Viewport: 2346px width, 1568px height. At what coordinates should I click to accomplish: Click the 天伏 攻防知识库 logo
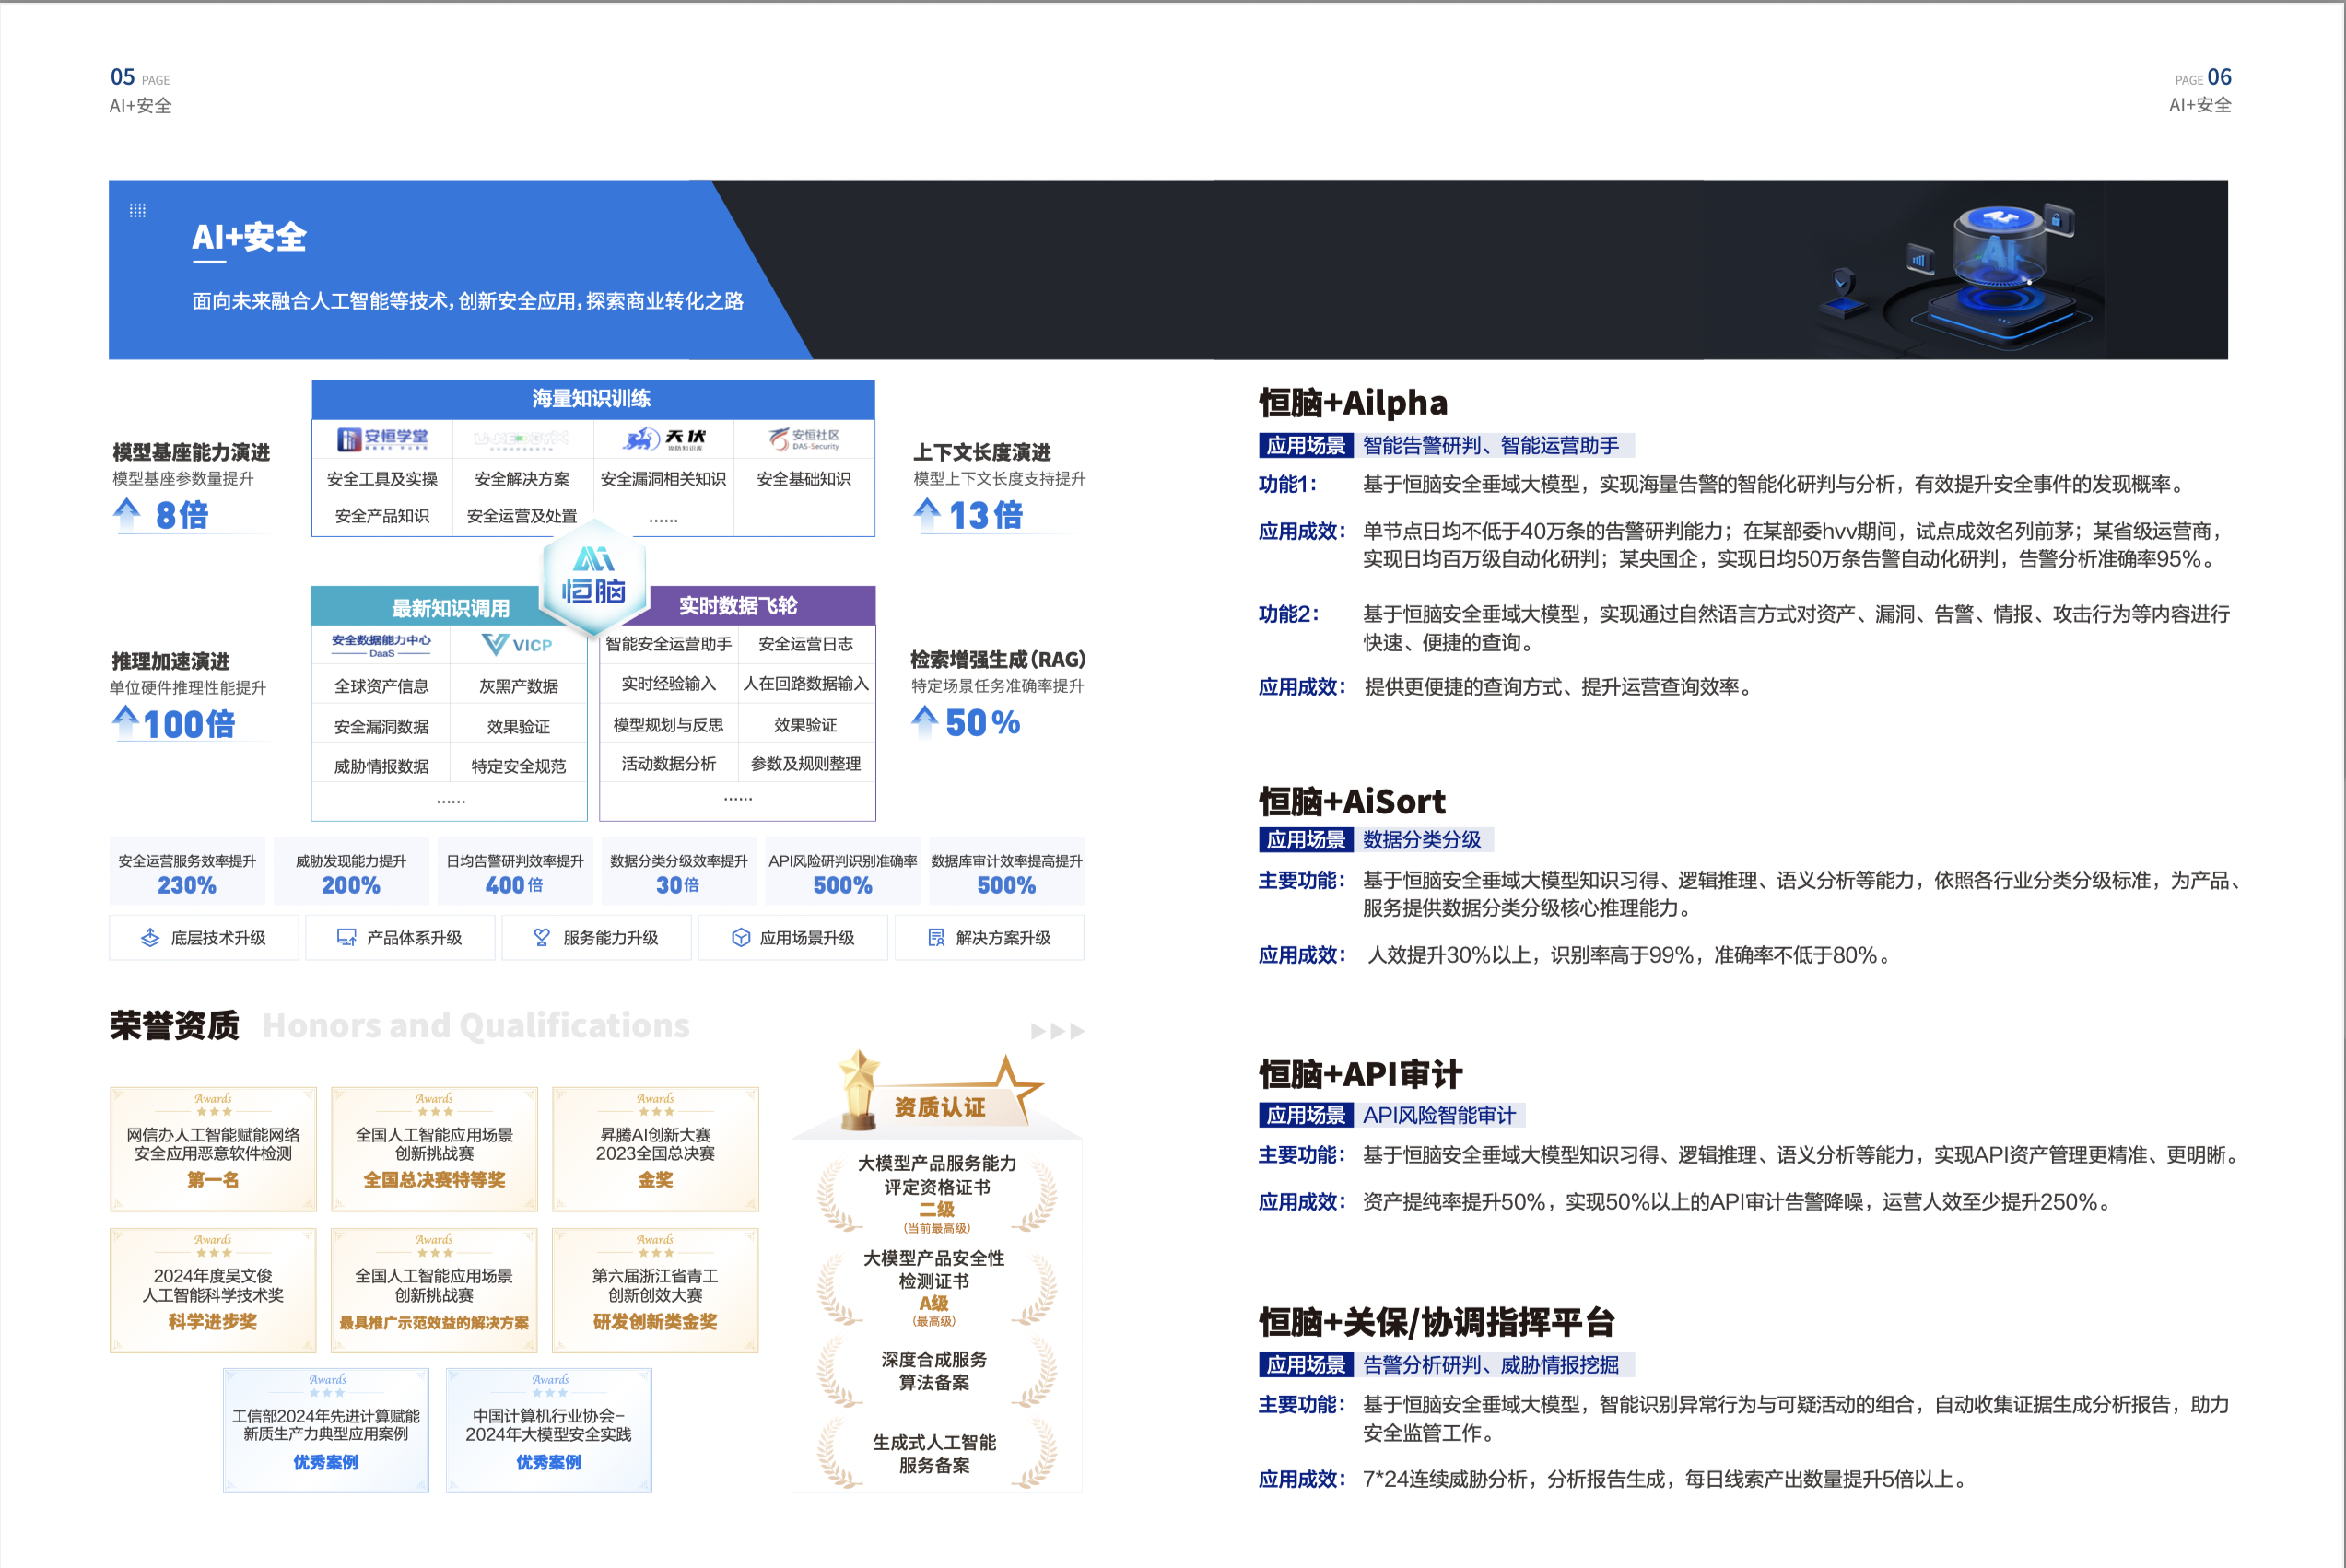664,438
